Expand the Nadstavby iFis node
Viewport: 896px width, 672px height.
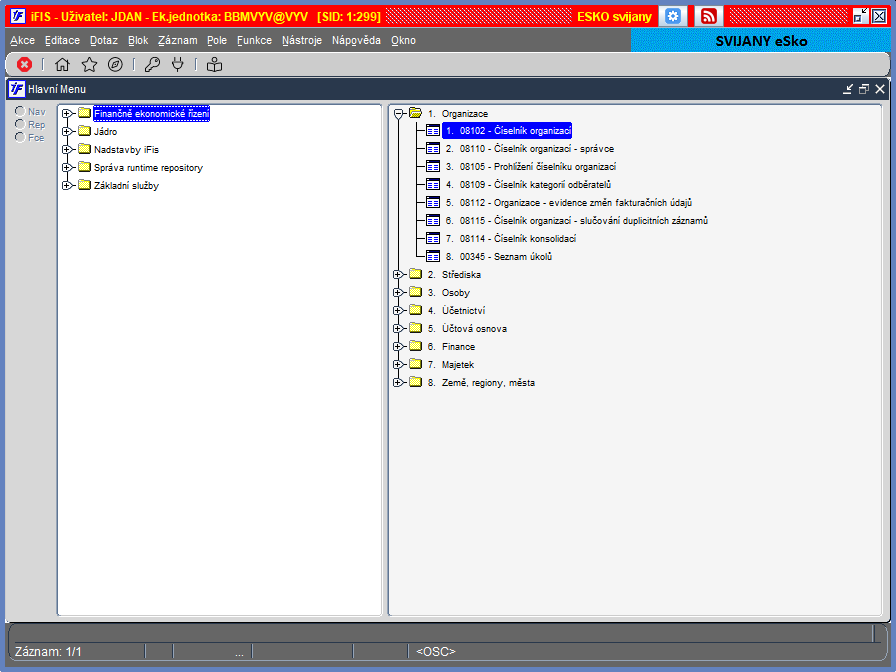tap(67, 149)
